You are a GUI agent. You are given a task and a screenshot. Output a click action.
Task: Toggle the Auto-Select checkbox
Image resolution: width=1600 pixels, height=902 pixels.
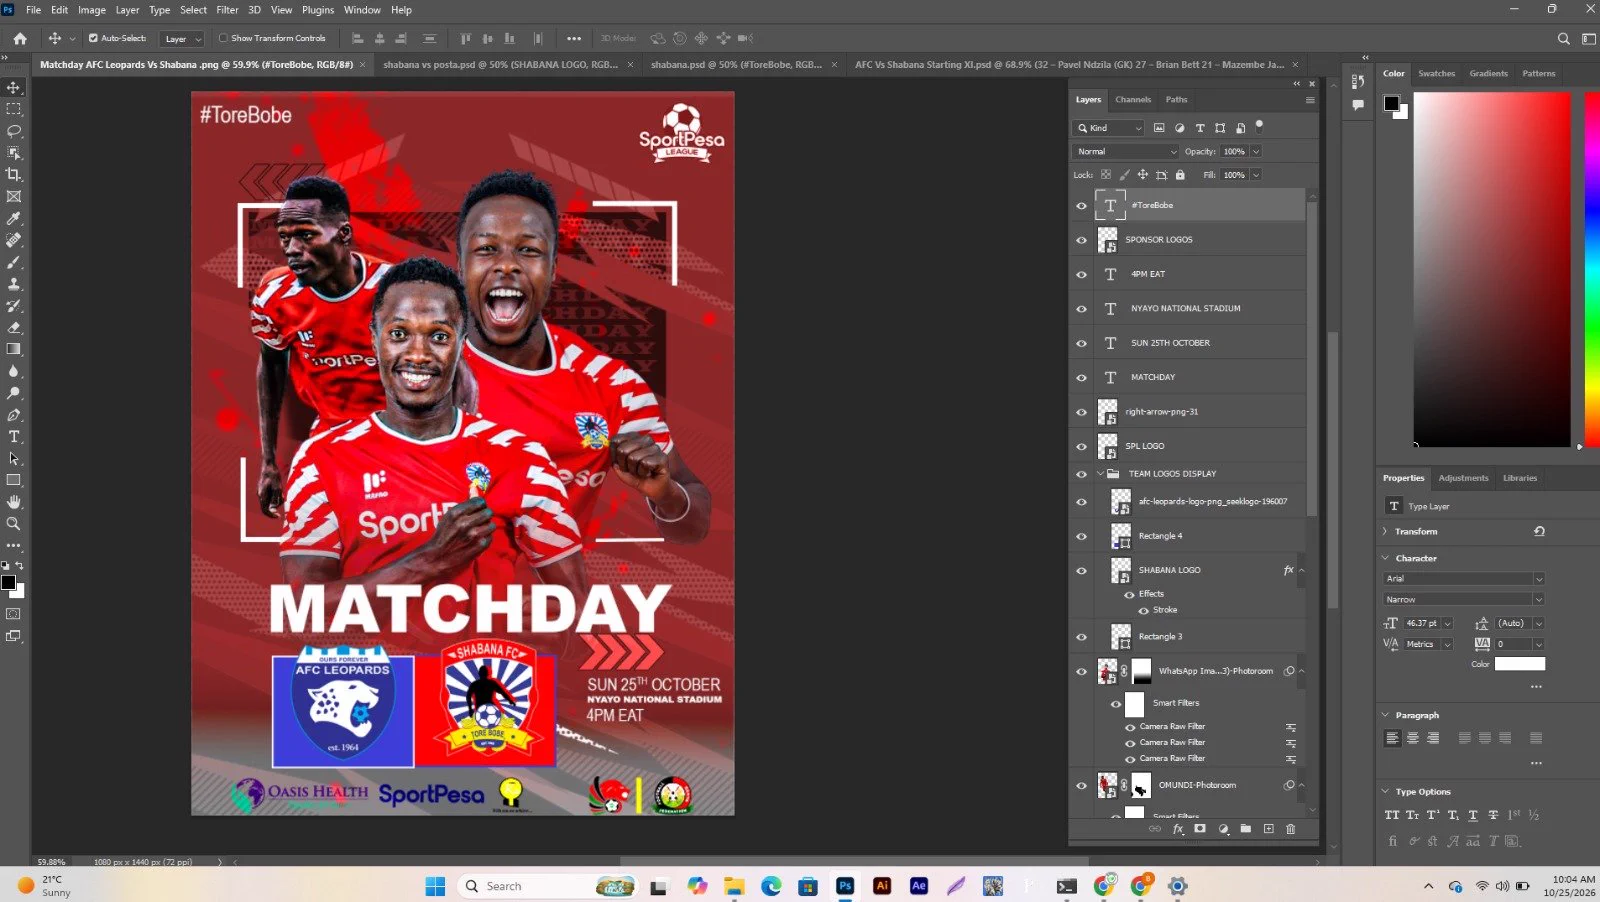[x=93, y=38]
